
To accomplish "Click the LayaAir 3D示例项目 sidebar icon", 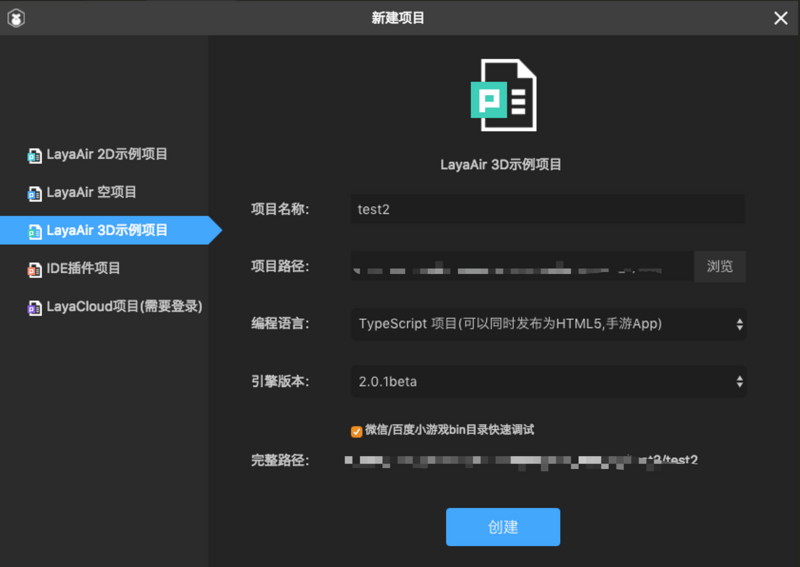I will [x=35, y=231].
